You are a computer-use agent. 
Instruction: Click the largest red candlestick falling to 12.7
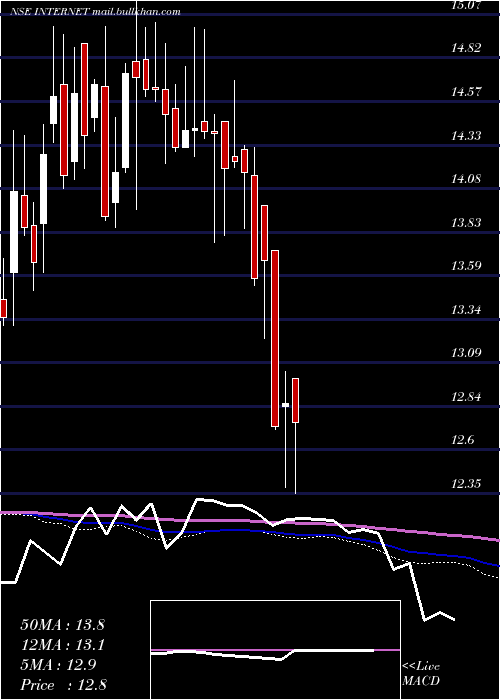coord(275,338)
